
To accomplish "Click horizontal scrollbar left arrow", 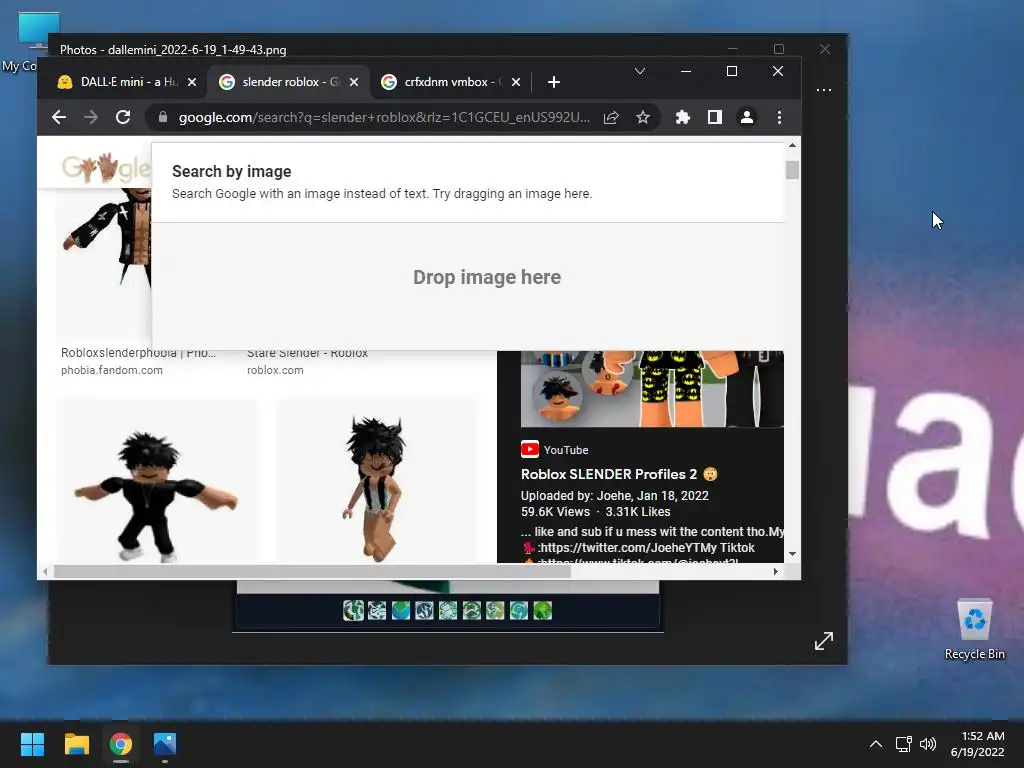I will 44,571.
